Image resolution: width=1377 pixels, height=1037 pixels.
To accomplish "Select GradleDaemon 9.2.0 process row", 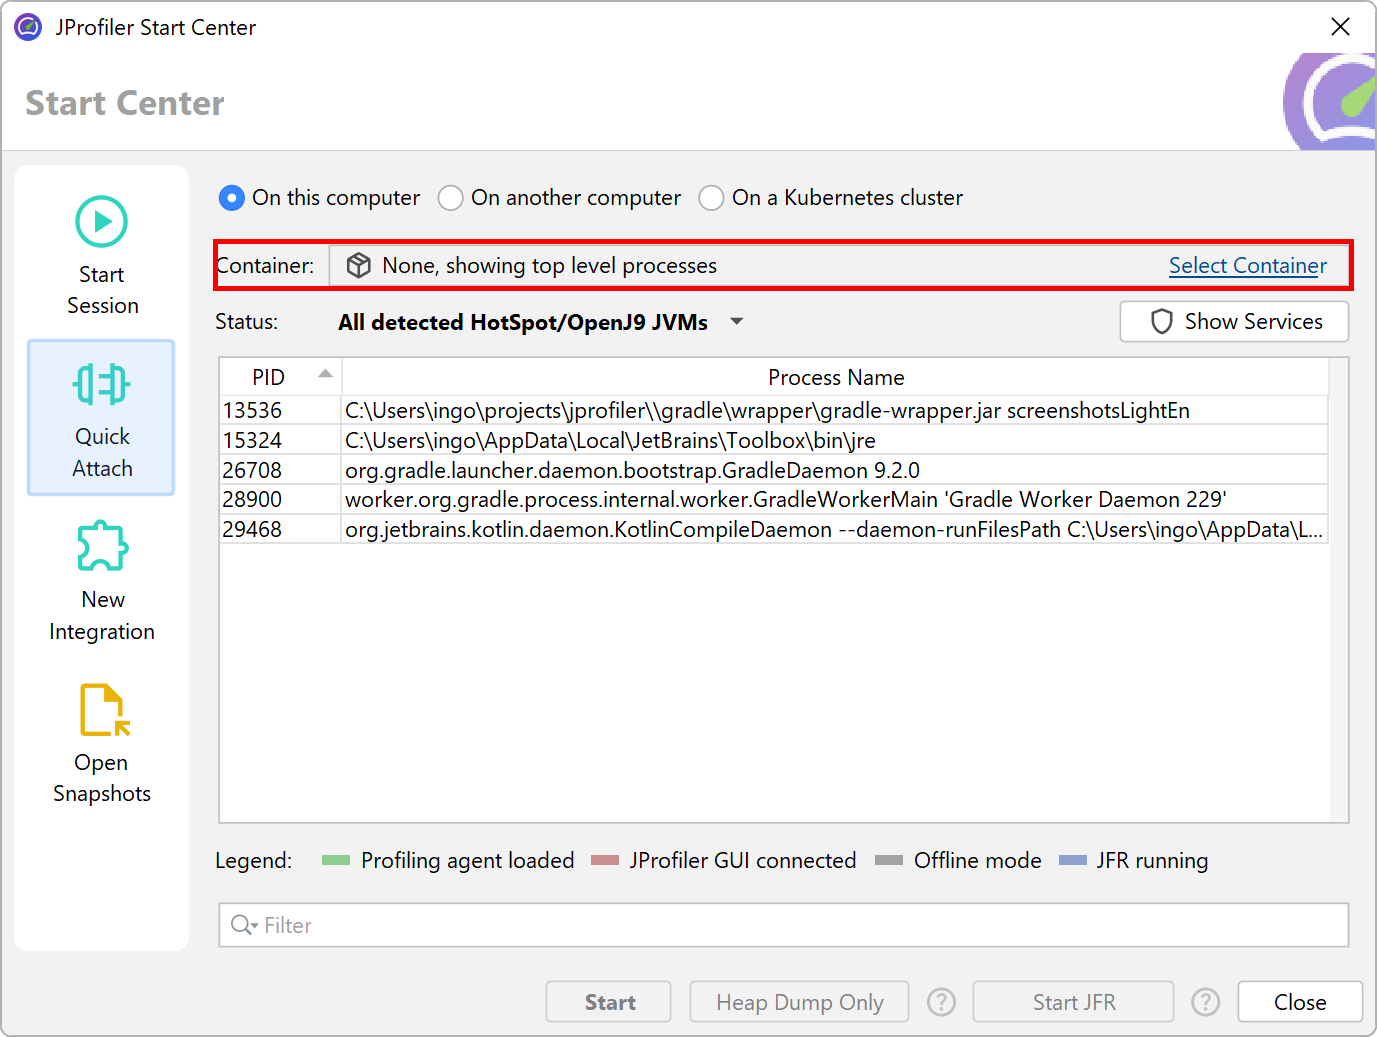I will pyautogui.click(x=632, y=470).
